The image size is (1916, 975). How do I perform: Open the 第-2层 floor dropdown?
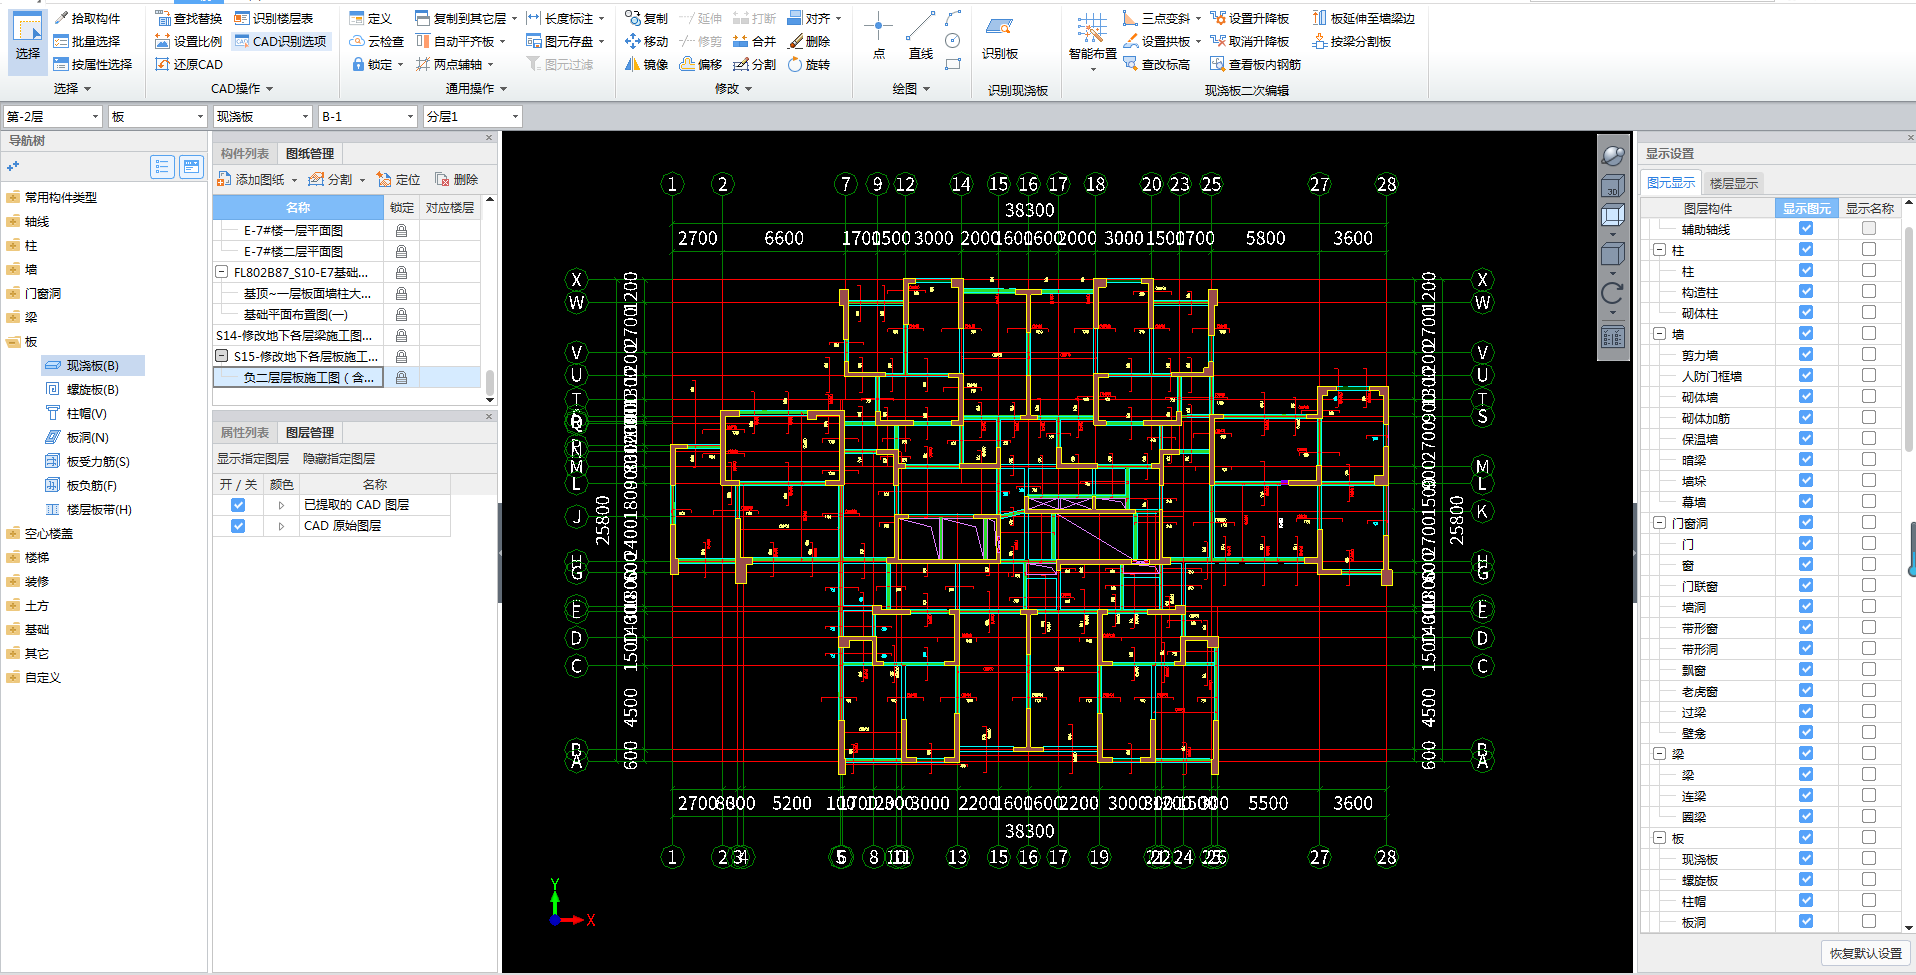(96, 117)
